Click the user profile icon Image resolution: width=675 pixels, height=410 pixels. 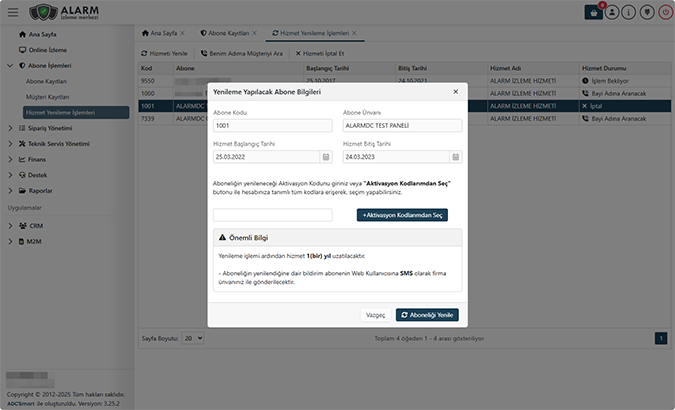tap(612, 13)
